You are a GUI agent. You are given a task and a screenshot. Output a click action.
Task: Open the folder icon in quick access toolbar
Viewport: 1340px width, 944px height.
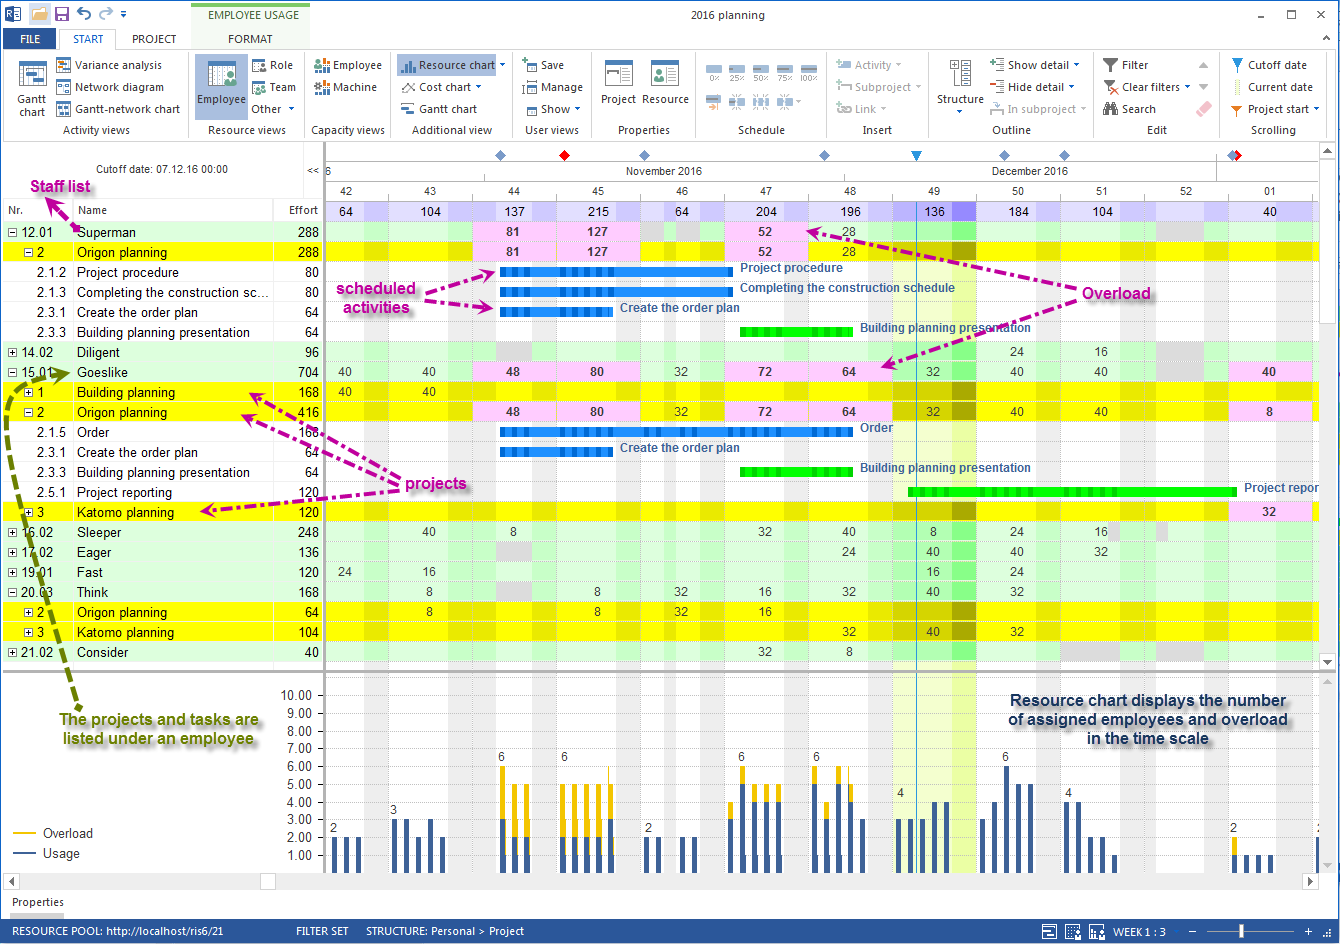coord(38,14)
